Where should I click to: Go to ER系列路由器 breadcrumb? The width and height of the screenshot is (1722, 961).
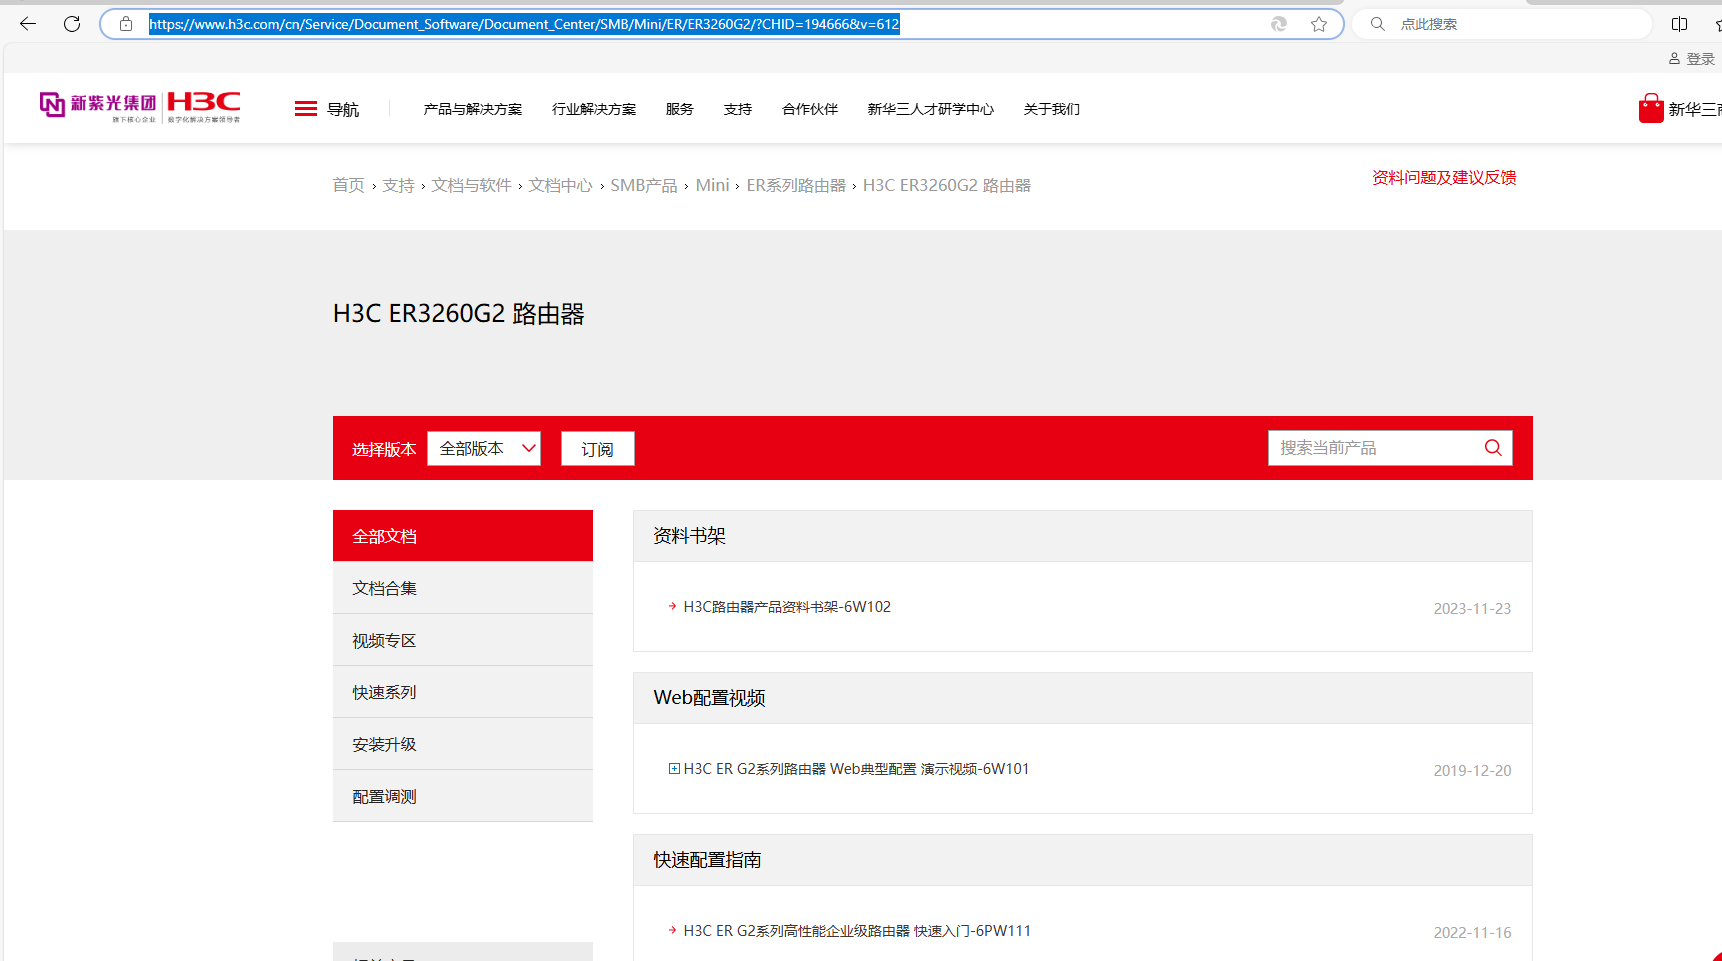tap(796, 185)
